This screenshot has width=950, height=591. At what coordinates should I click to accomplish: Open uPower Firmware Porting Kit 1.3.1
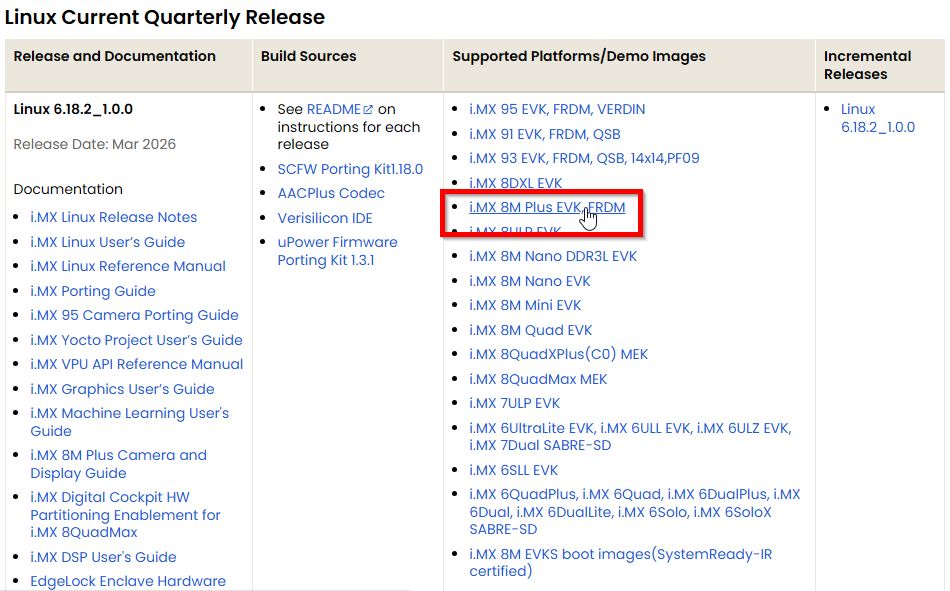pyautogui.click(x=337, y=251)
